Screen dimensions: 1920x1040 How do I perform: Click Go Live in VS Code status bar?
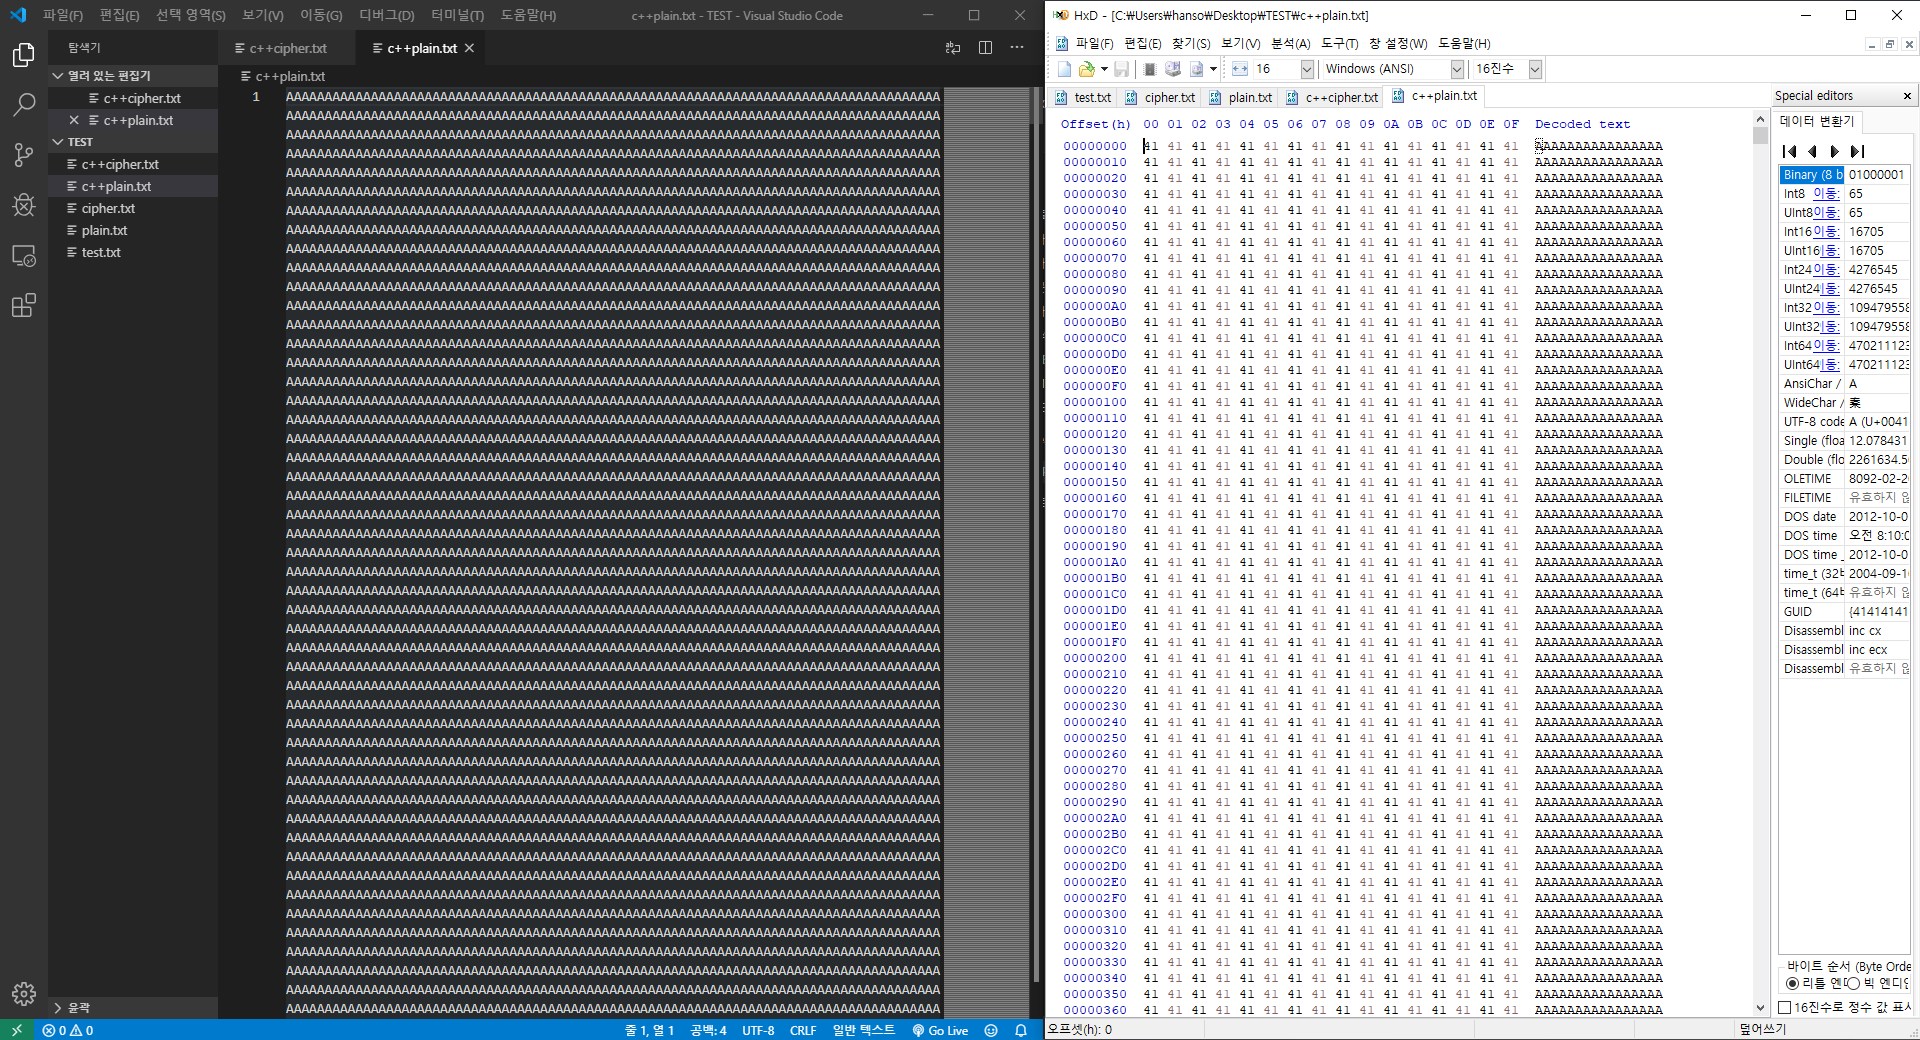point(940,1030)
